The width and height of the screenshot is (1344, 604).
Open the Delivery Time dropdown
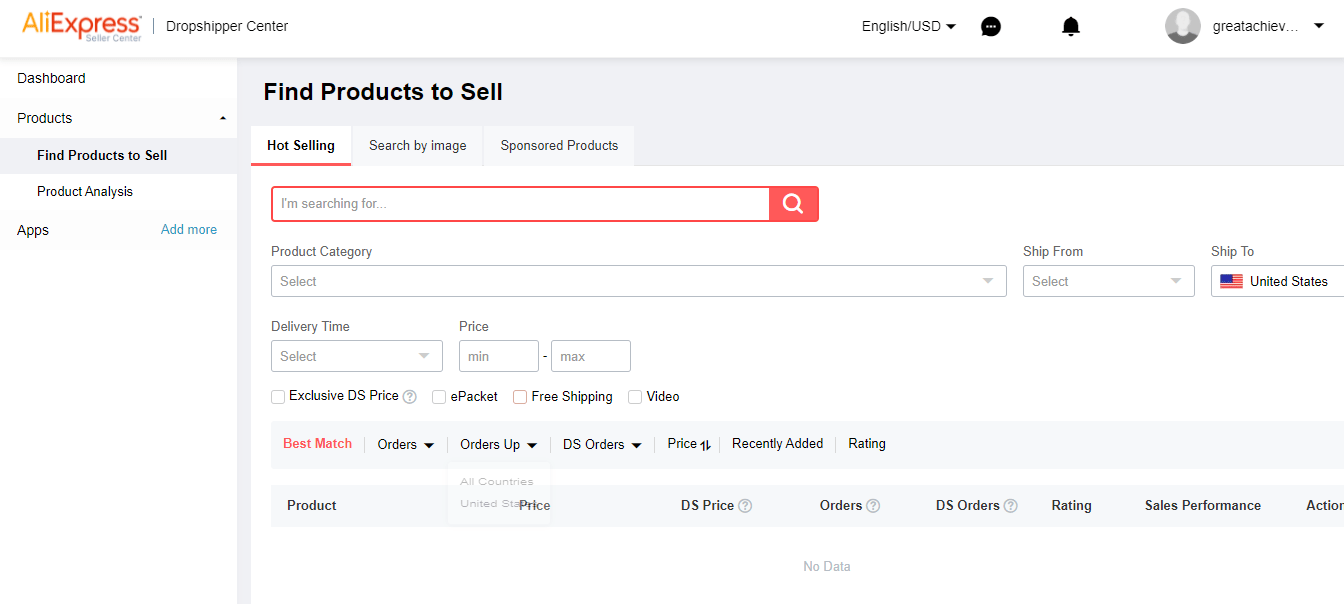[x=356, y=356]
